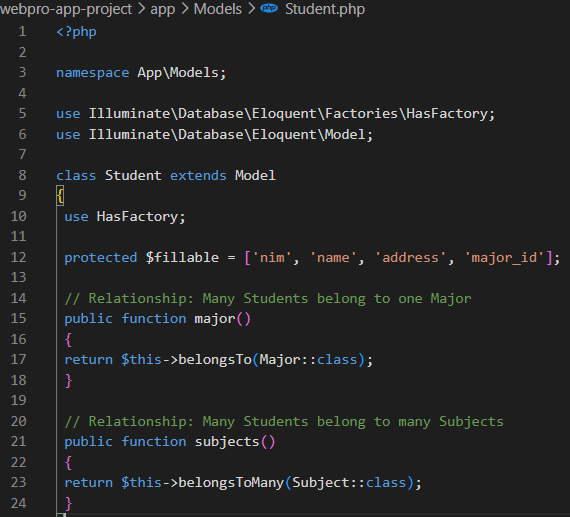Click HasFactory trait on line 10
The height and width of the screenshot is (517, 570).
pos(137,217)
